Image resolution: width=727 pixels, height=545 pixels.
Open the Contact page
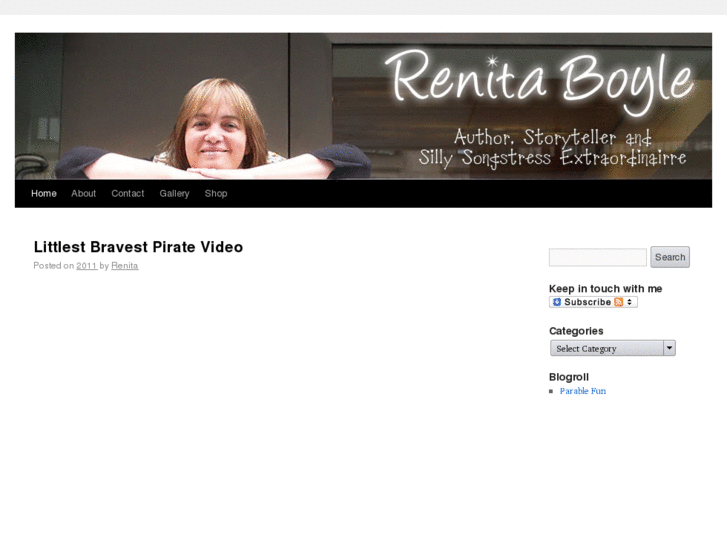[128, 193]
